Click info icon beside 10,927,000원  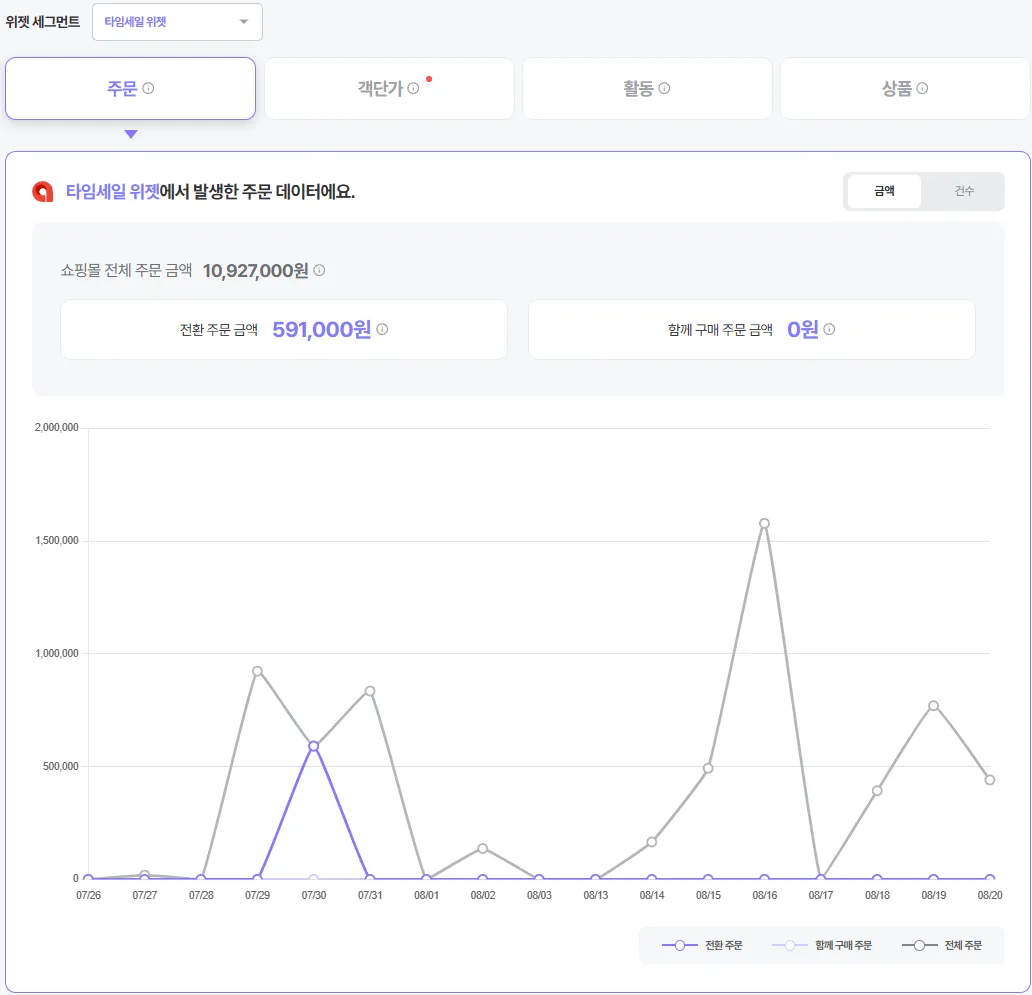pyautogui.click(x=319, y=270)
